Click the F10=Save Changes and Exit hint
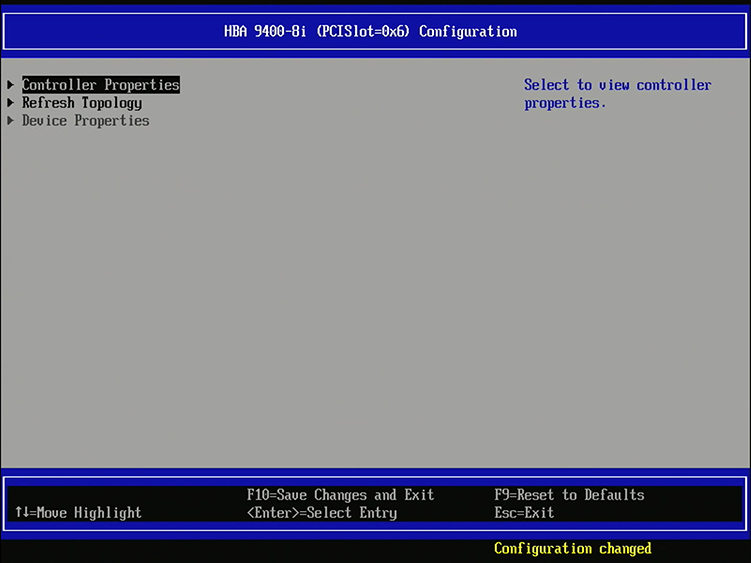This screenshot has height=563, width=751. [341, 494]
